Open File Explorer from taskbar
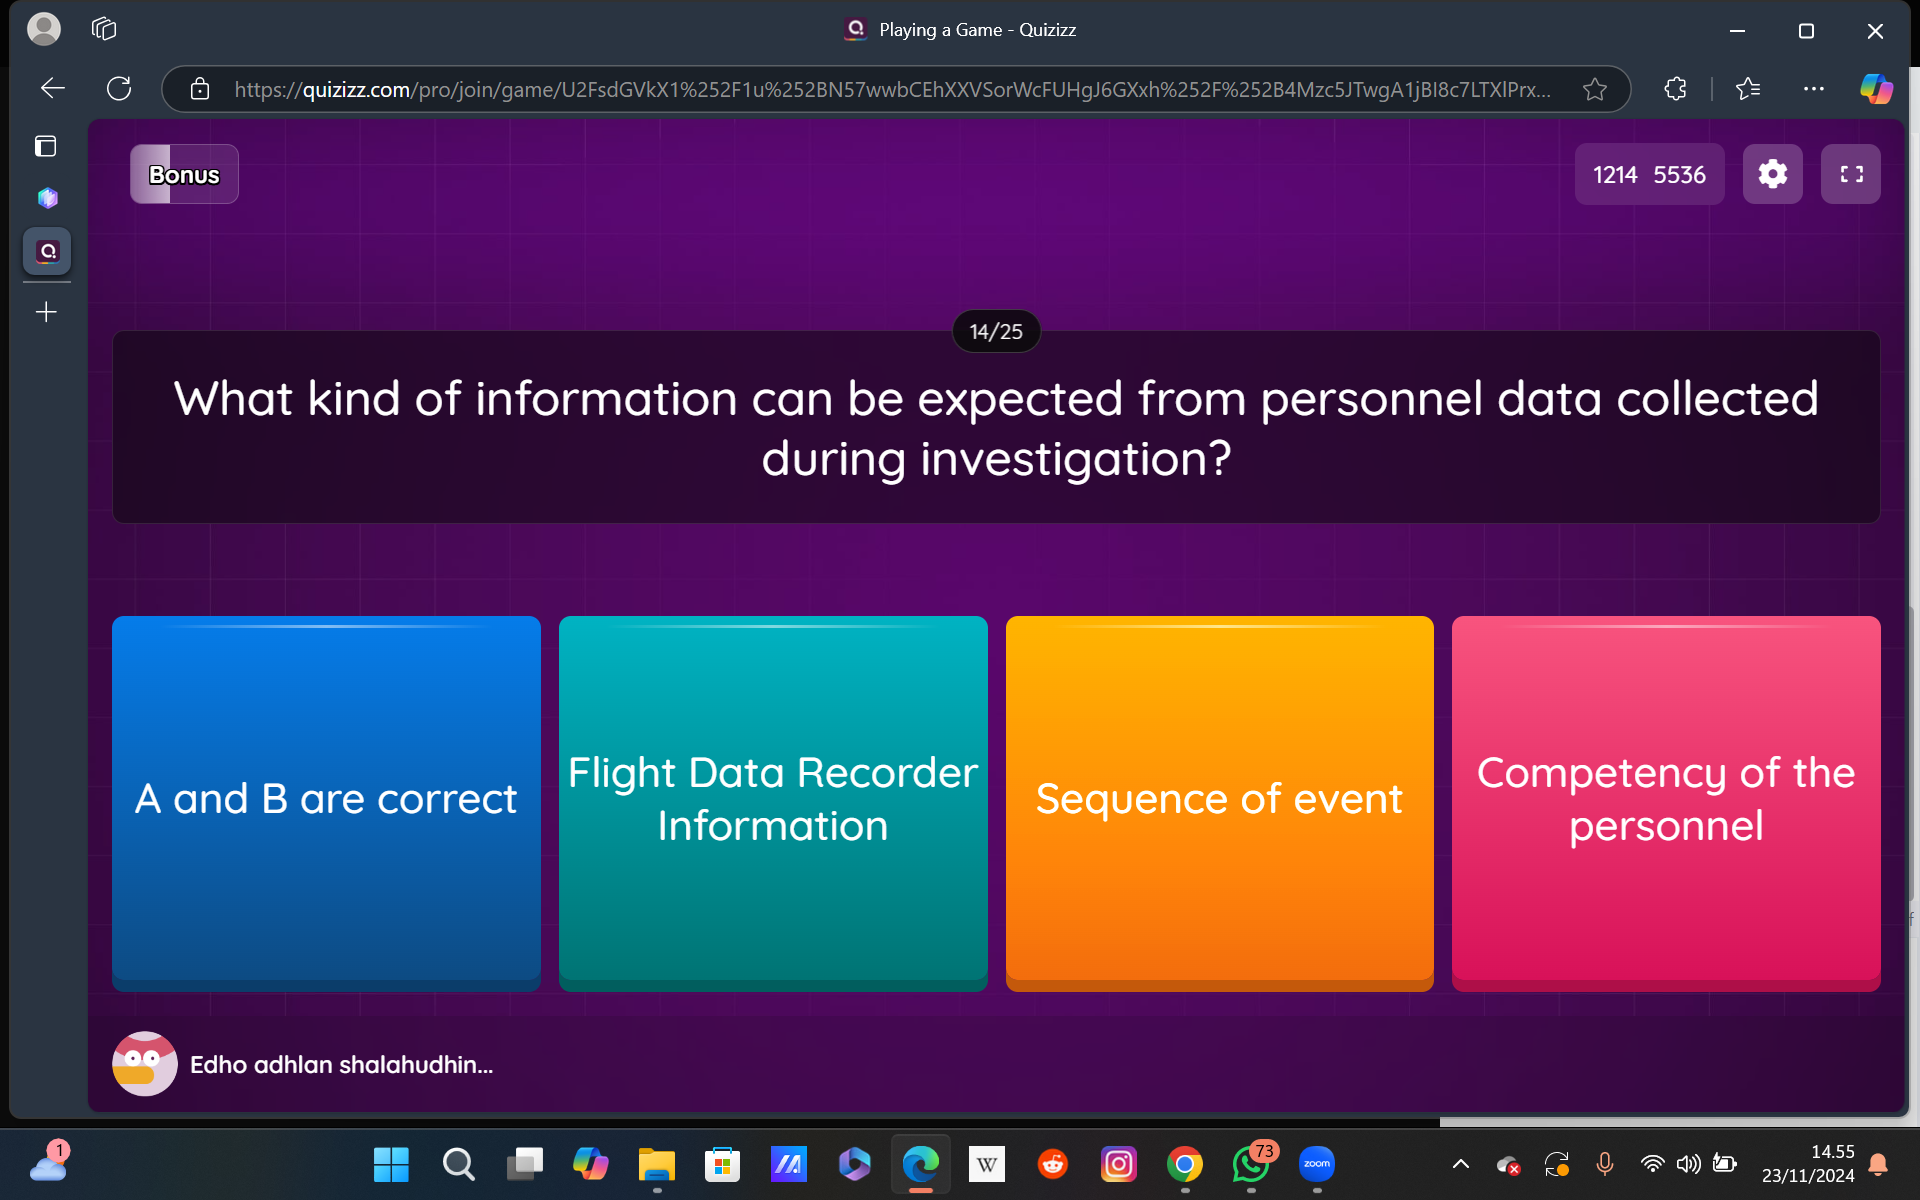The height and width of the screenshot is (1200, 1920). 657,1164
